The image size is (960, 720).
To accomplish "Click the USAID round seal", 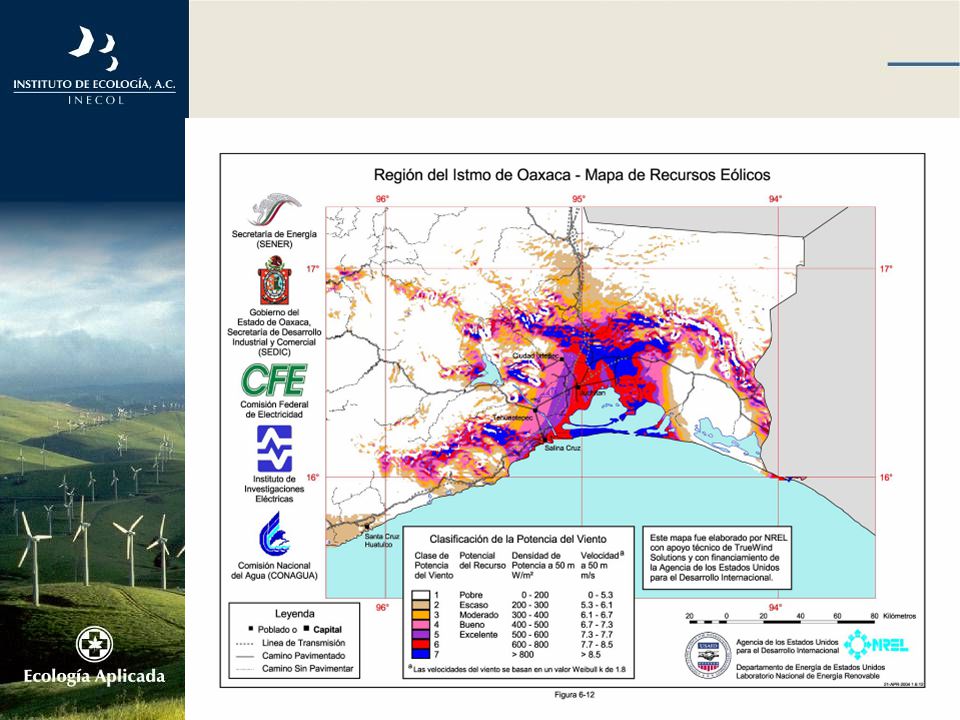I will 708,655.
